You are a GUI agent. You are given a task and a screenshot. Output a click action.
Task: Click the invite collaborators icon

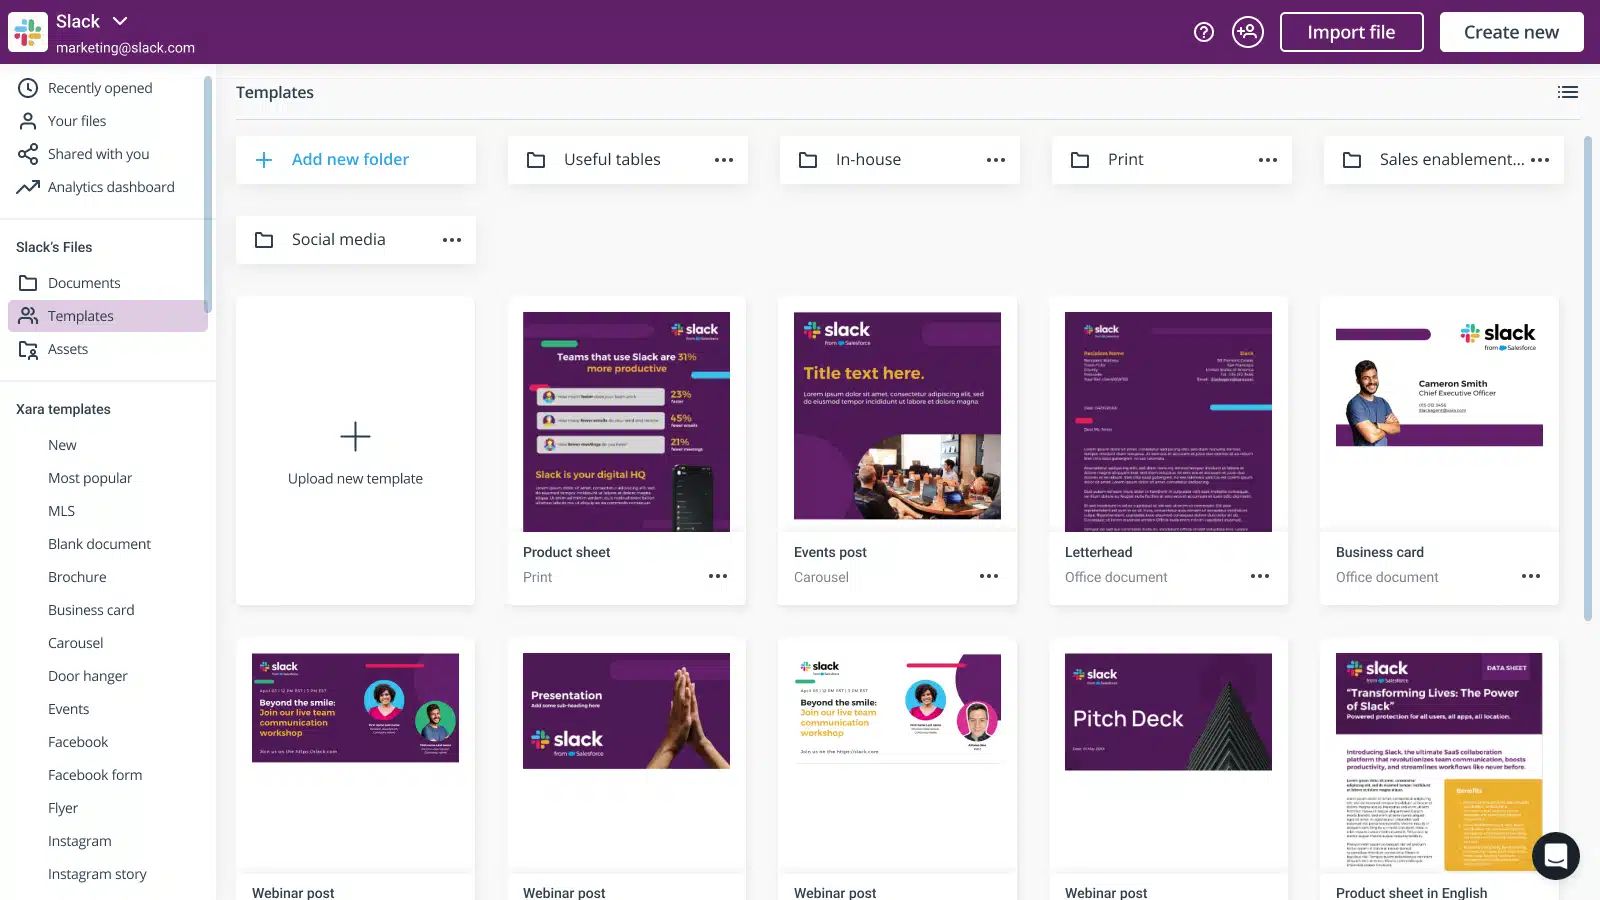point(1248,32)
